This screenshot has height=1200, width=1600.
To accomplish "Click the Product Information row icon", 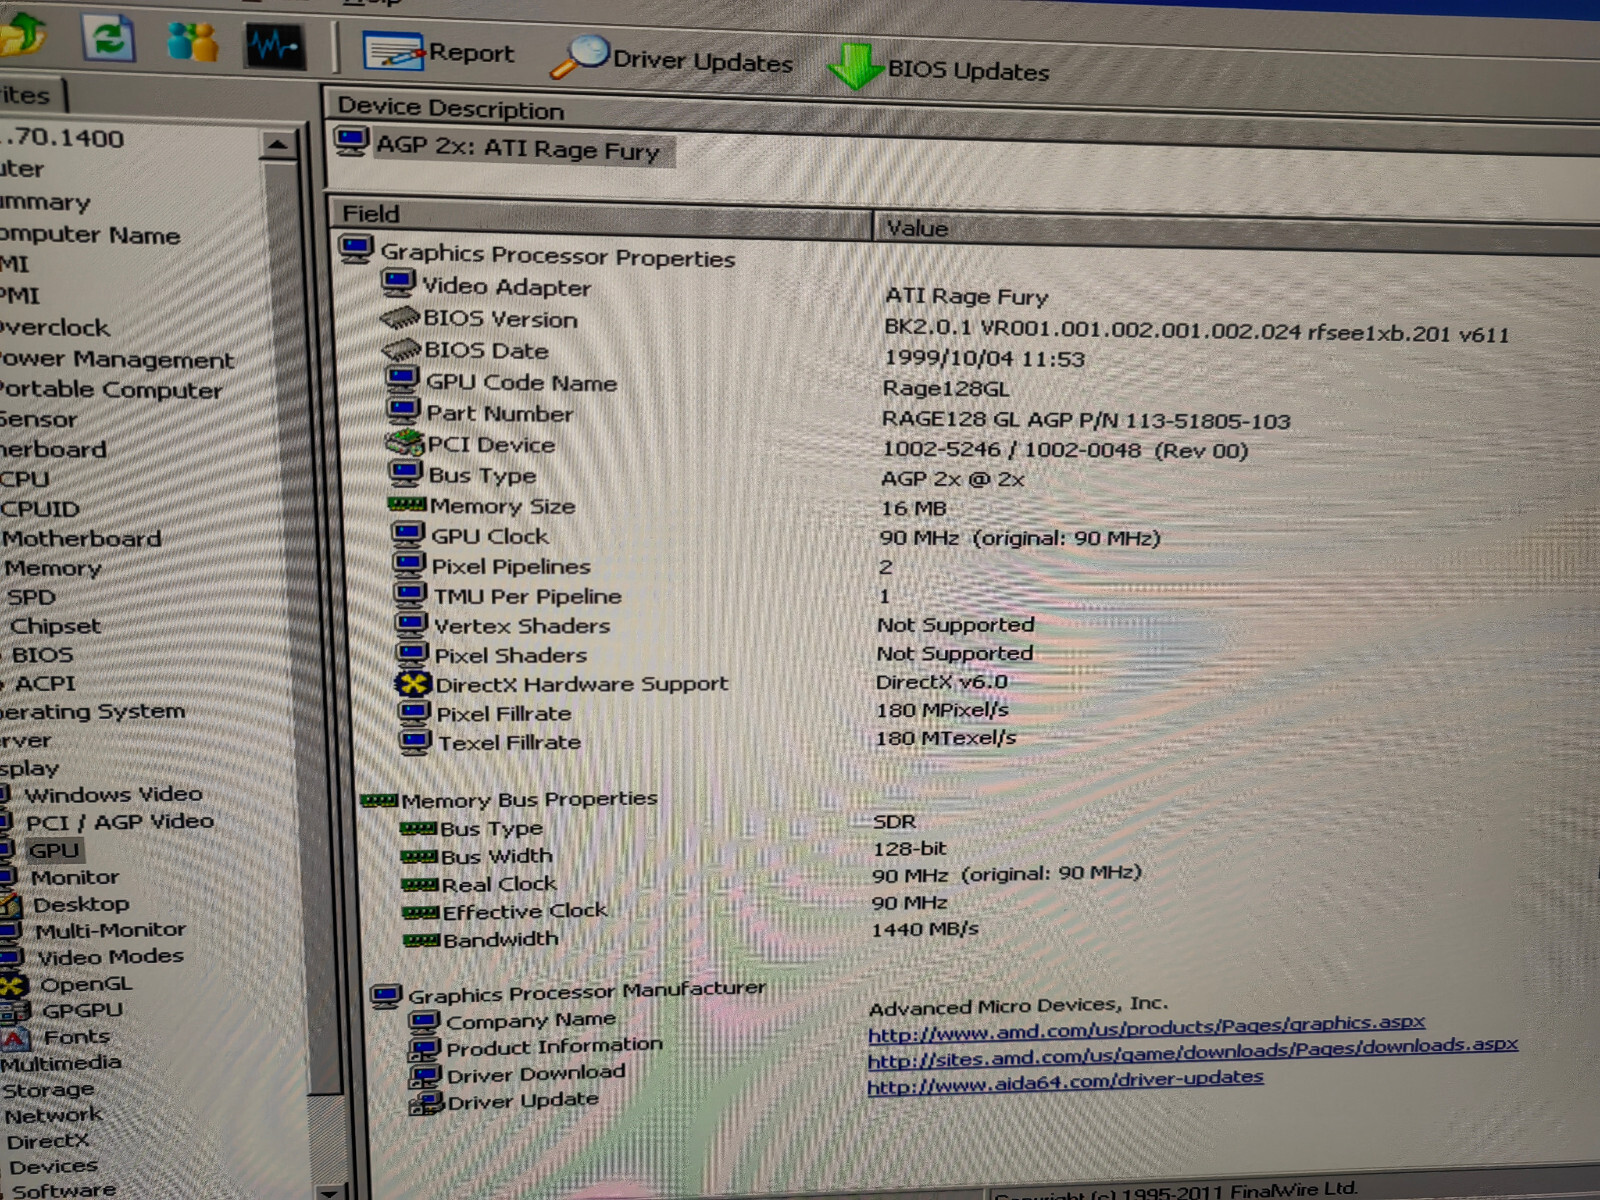I will pyautogui.click(x=424, y=1049).
